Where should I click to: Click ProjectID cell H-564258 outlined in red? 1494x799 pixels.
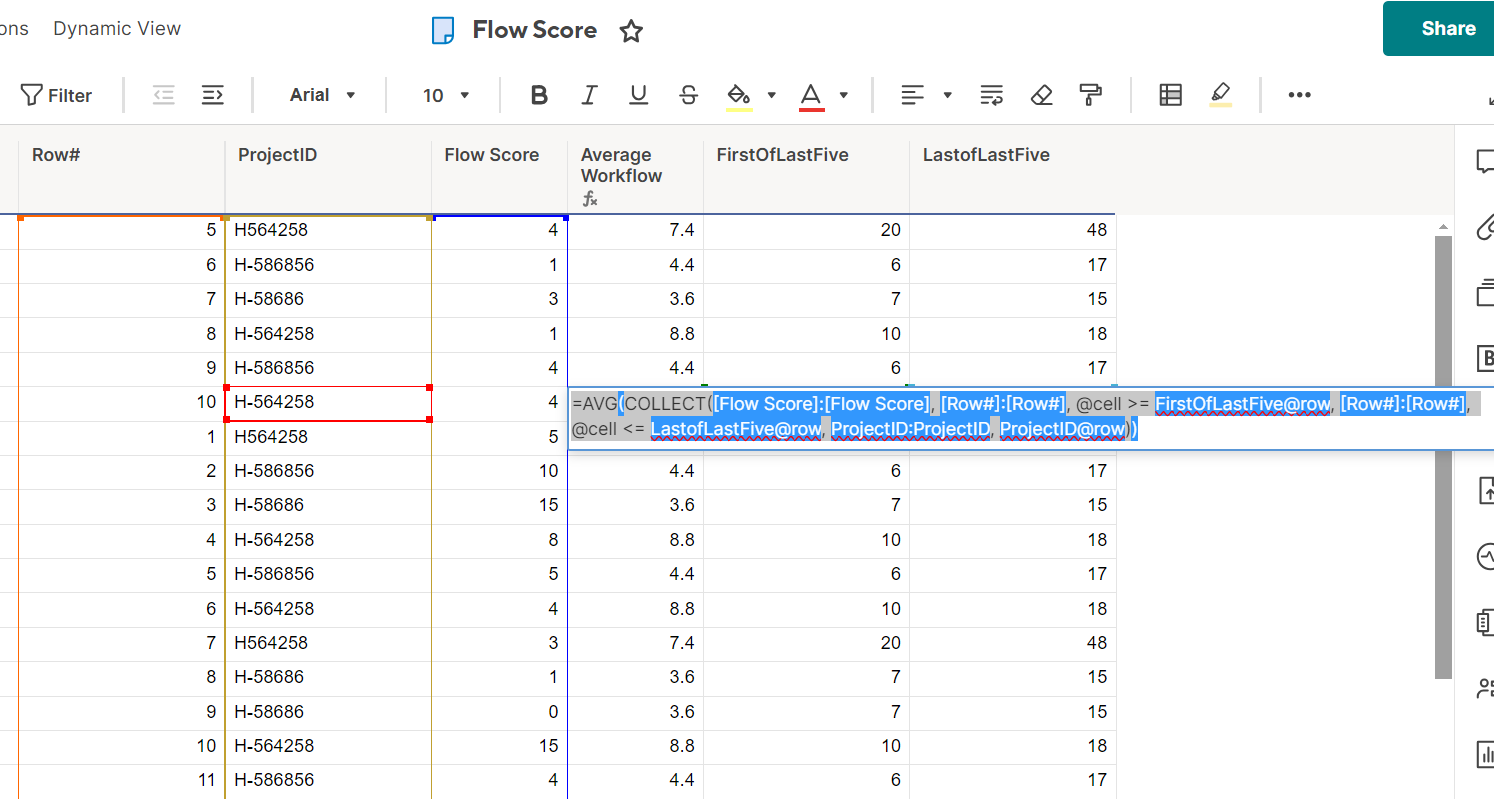point(328,402)
